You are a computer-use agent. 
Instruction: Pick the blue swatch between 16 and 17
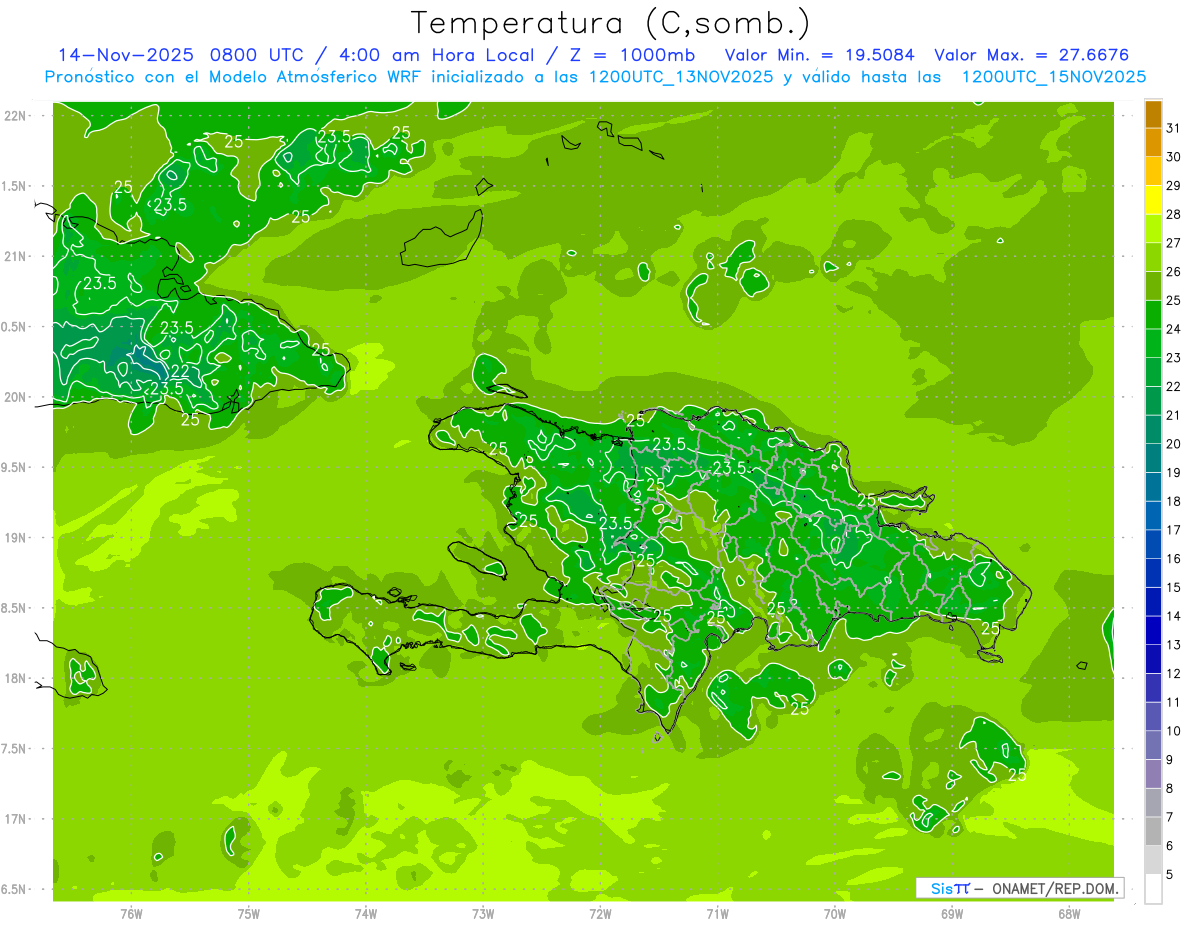pyautogui.click(x=1153, y=545)
